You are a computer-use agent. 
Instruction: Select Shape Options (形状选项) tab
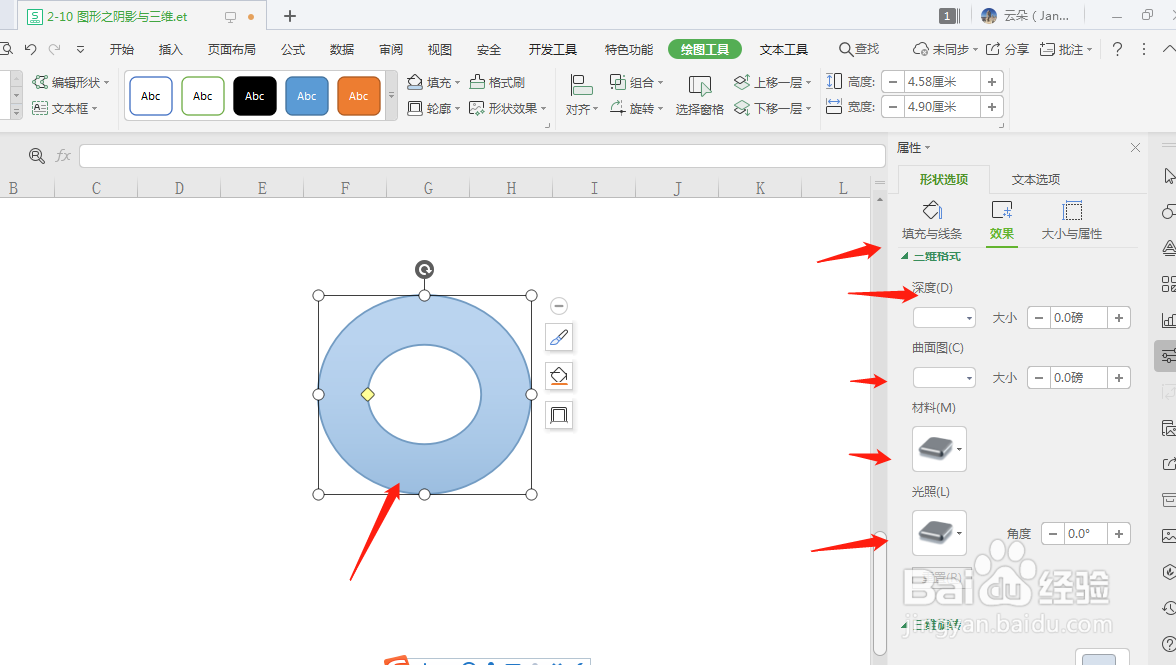tap(944, 179)
